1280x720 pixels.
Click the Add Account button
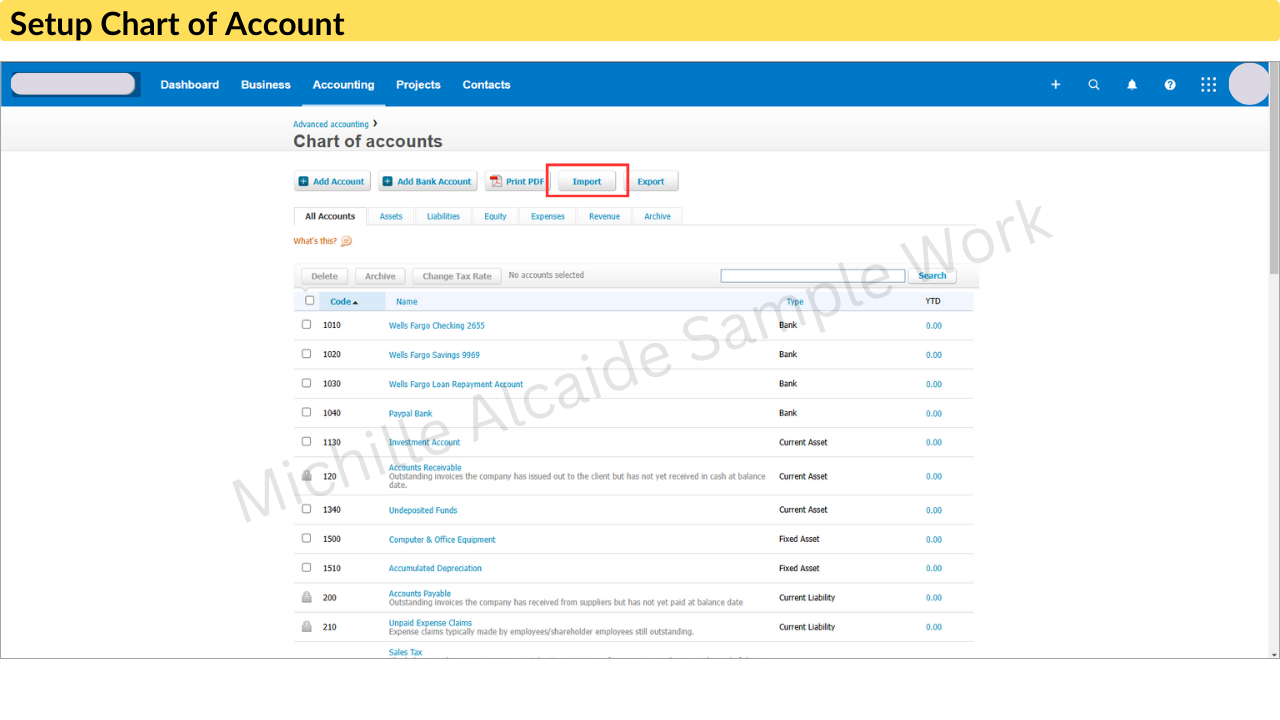[x=332, y=181]
